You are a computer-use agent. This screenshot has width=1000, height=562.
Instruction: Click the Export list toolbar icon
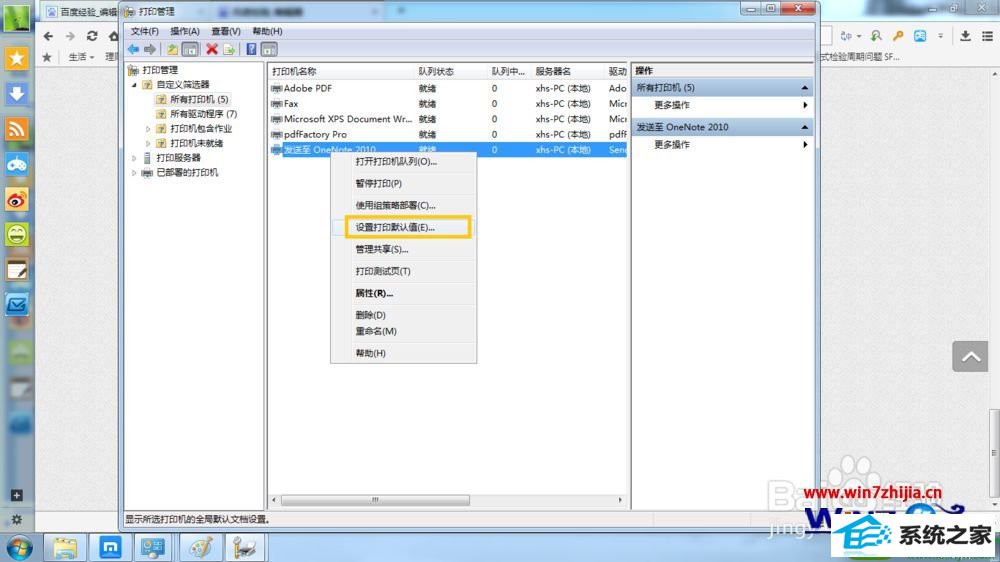pyautogui.click(x=229, y=49)
